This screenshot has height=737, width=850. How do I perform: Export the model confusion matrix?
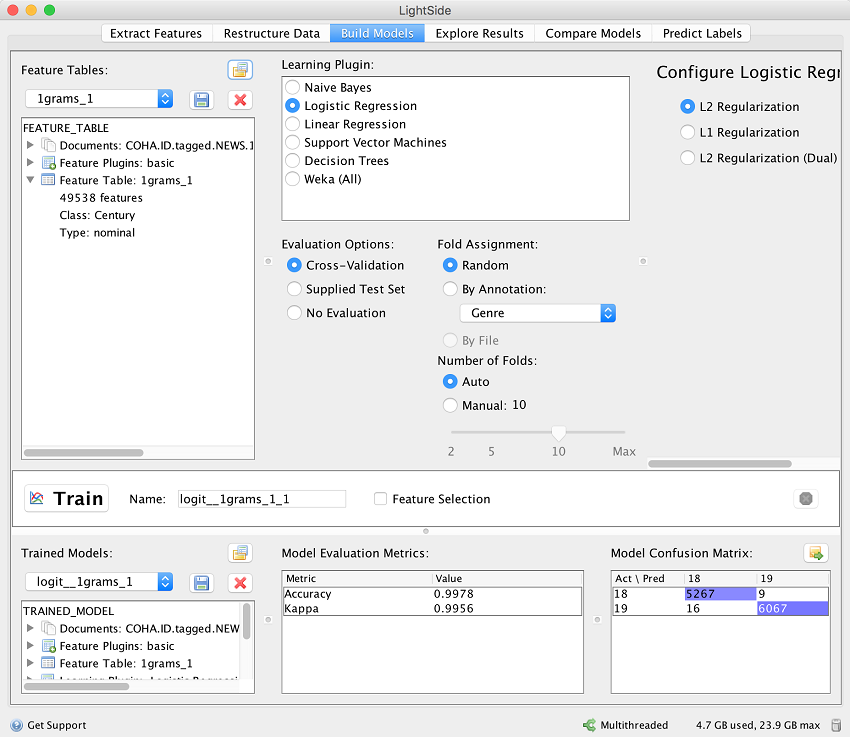[x=818, y=552]
